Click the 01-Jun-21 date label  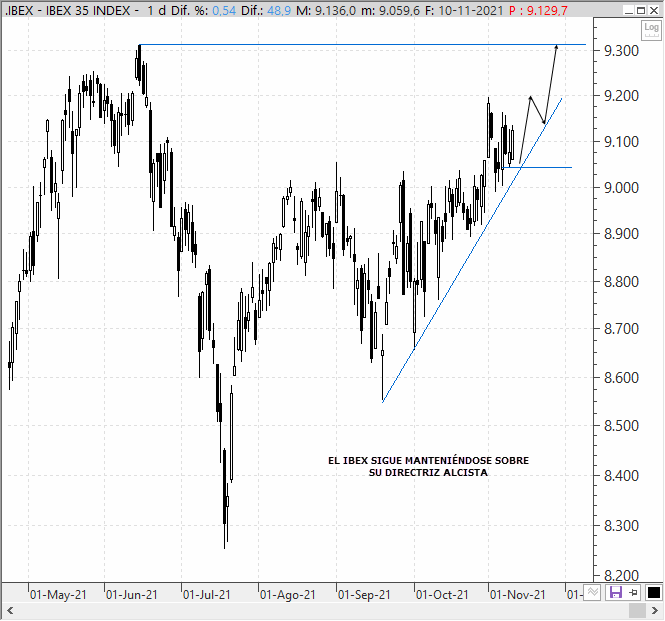[131, 595]
